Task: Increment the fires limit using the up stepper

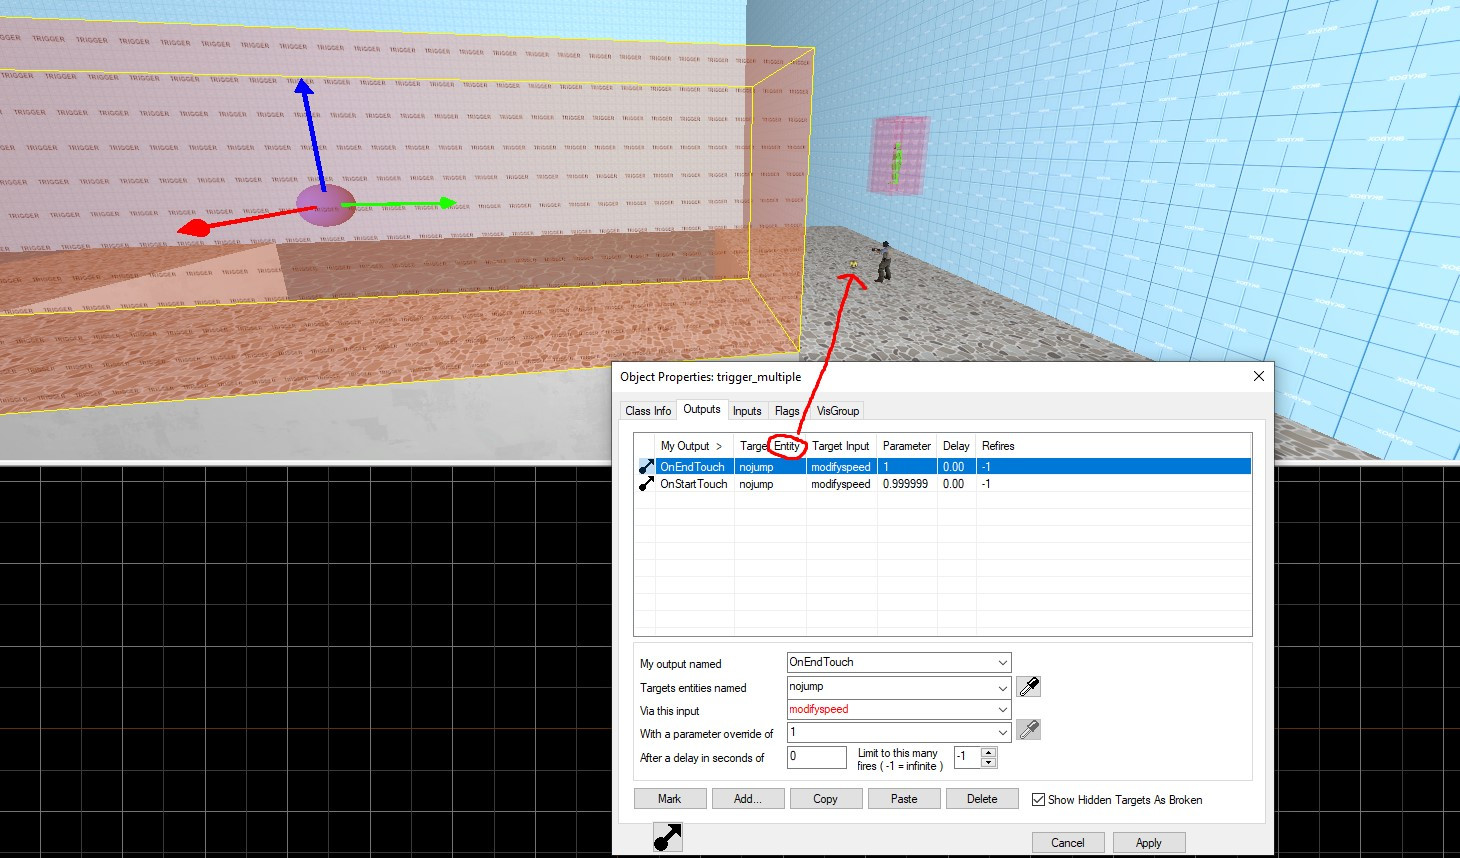Action: [x=989, y=752]
